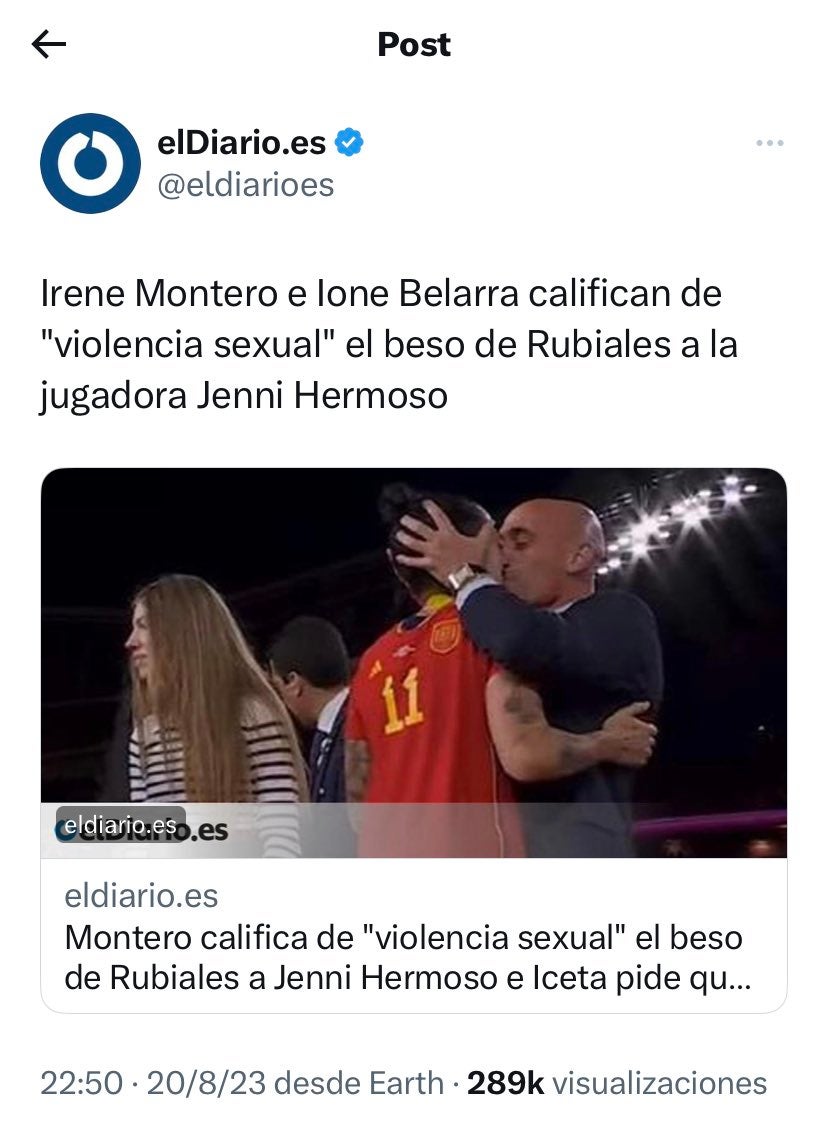Open elDiario.es profile avatar
The image size is (828, 1122).
click(x=90, y=163)
